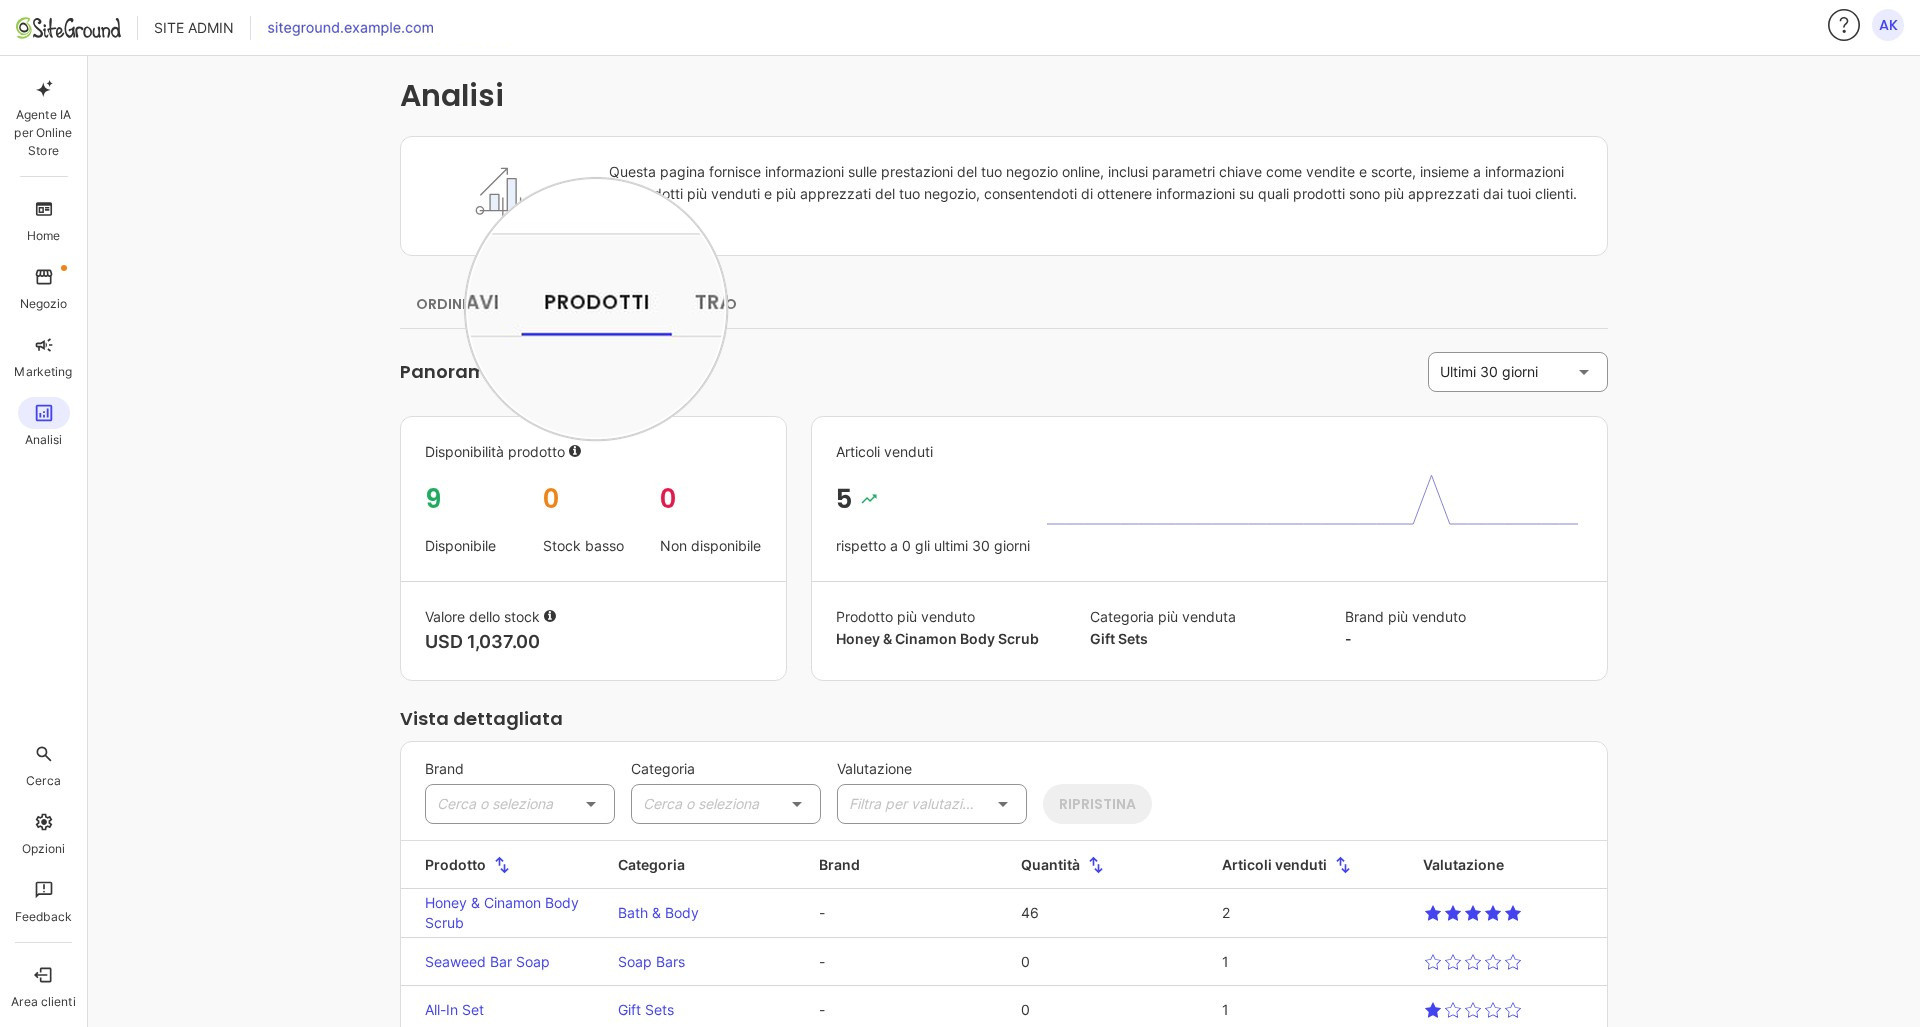Switch to the ORDINI tab
Screen dimensions: 1920x1027
[x=440, y=303]
